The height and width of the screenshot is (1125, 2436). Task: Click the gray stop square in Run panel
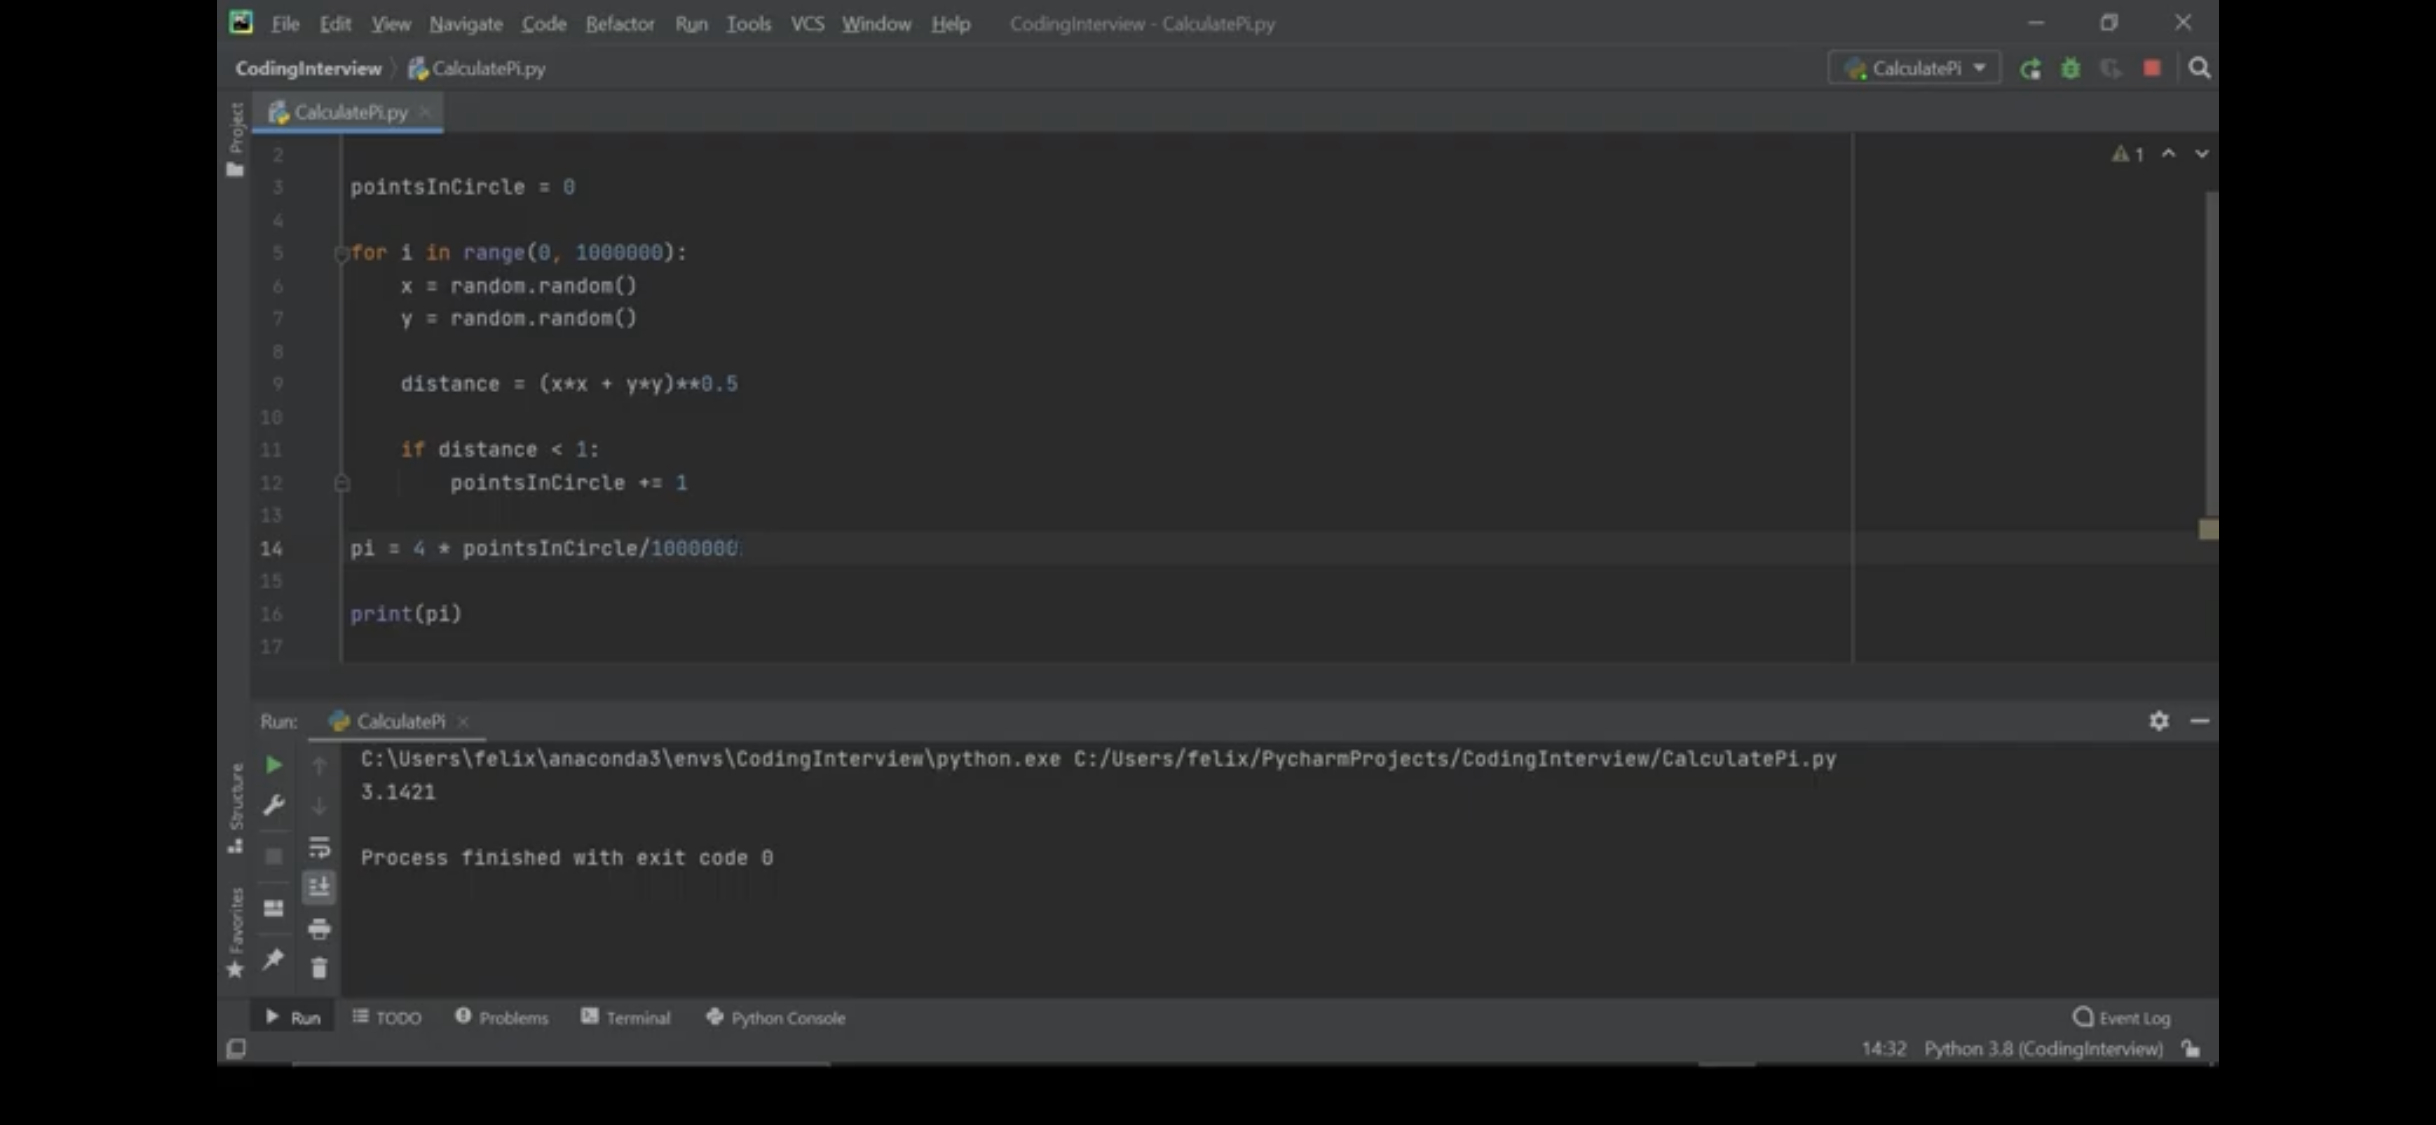tap(273, 856)
